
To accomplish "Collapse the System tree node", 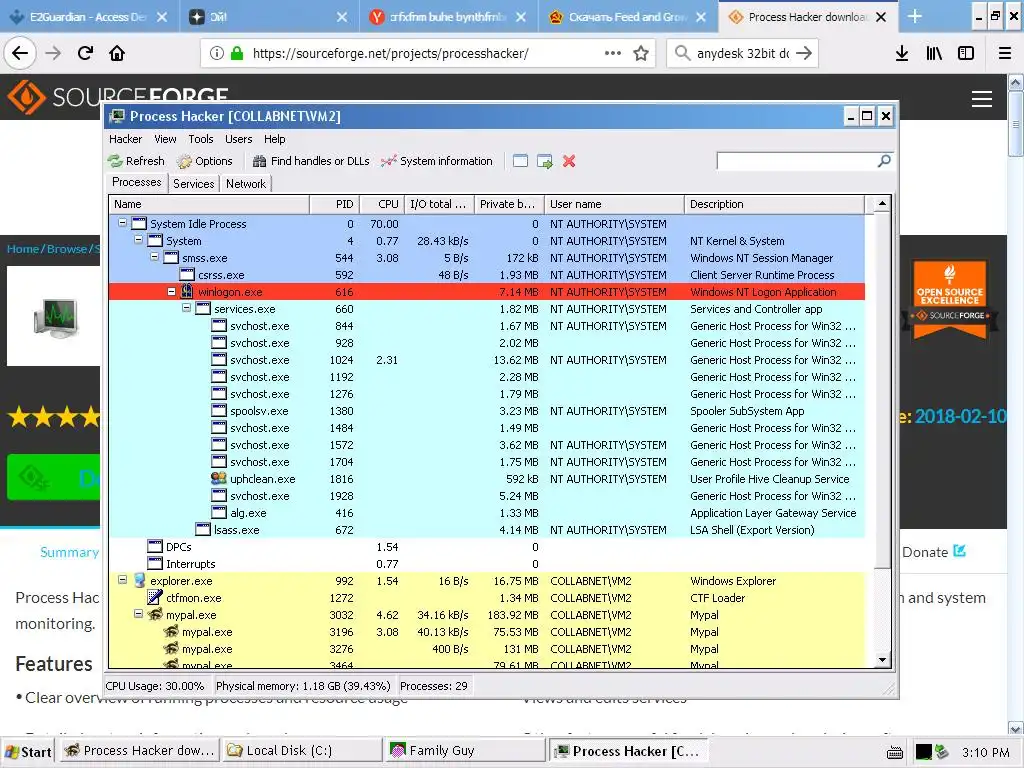I will tap(138, 240).
